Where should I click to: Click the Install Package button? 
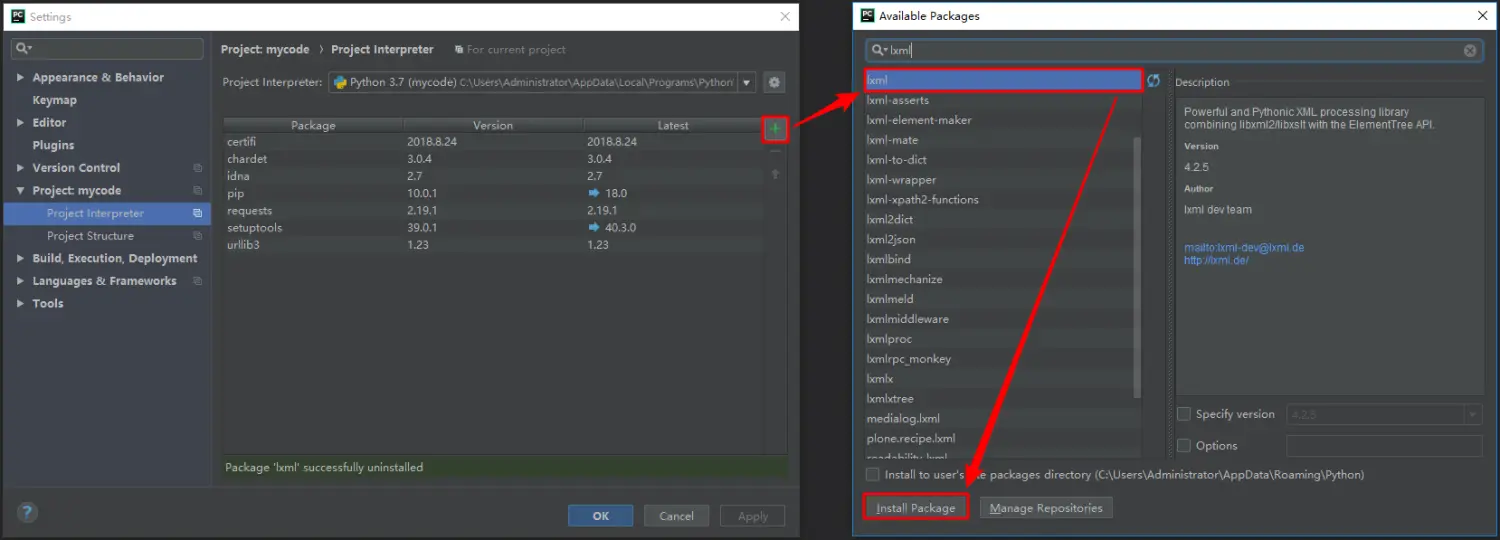pyautogui.click(x=915, y=508)
